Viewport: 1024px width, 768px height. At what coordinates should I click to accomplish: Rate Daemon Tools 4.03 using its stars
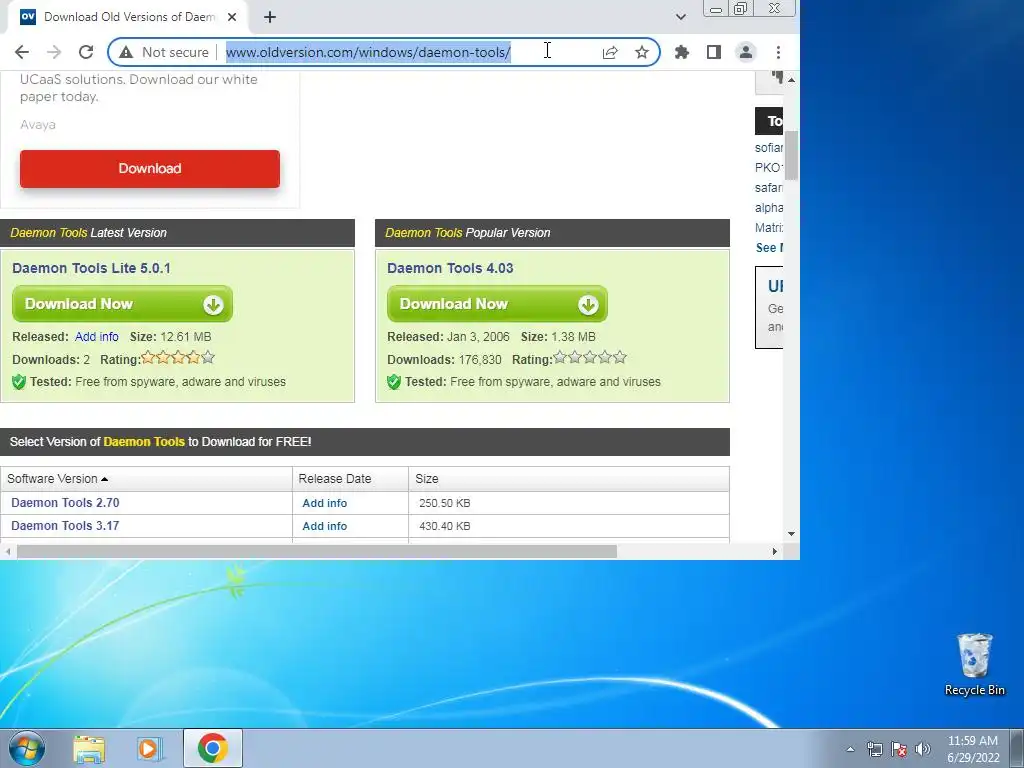tap(590, 357)
